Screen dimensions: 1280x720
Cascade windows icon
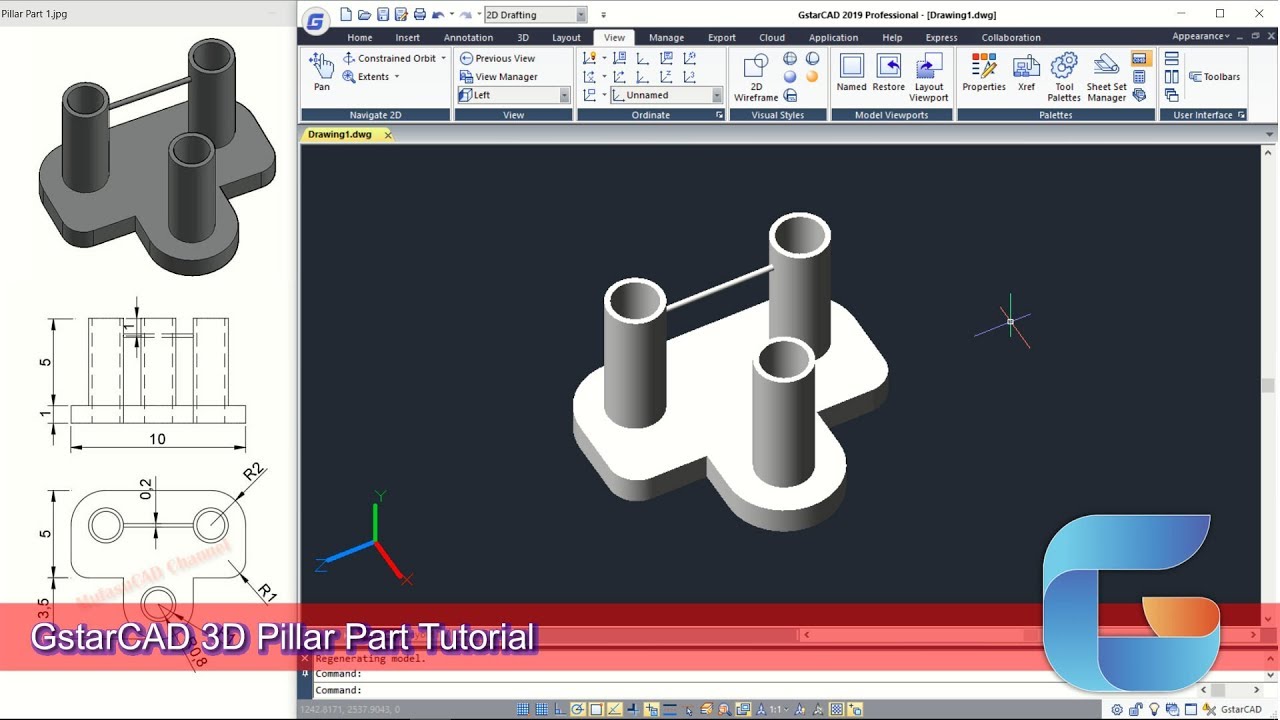[x=1172, y=95]
